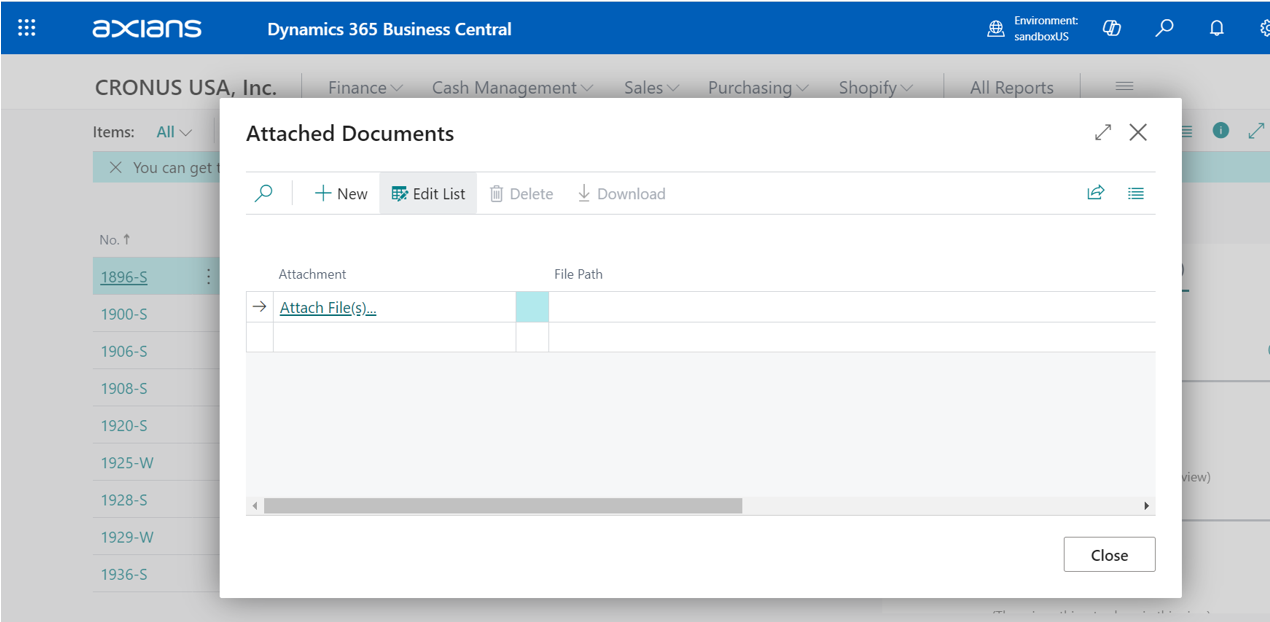Click the environment globe icon
This screenshot has height=622, width=1270.
point(996,29)
